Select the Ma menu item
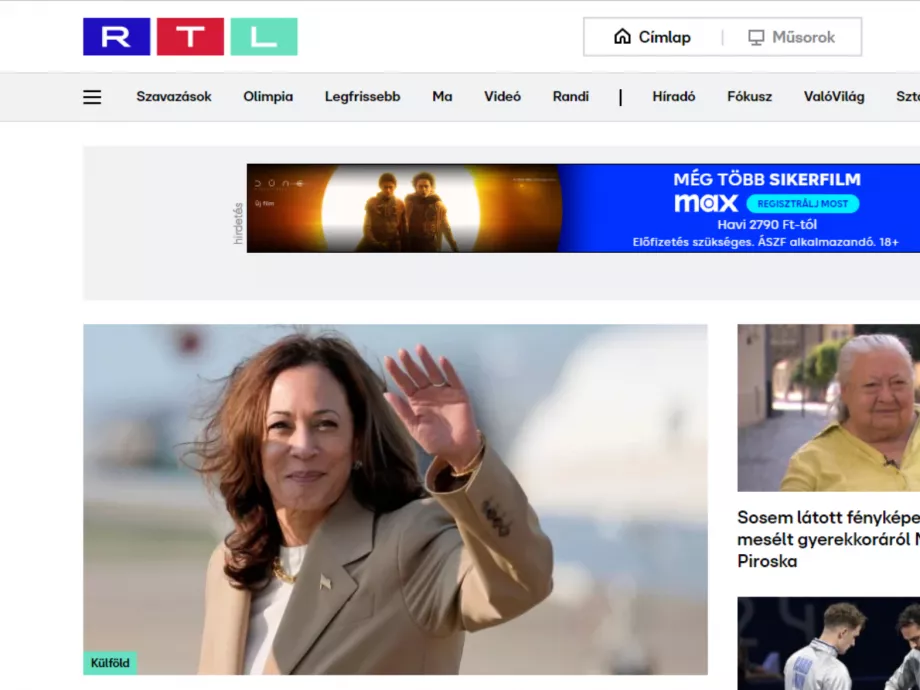The width and height of the screenshot is (920, 690). pos(442,97)
